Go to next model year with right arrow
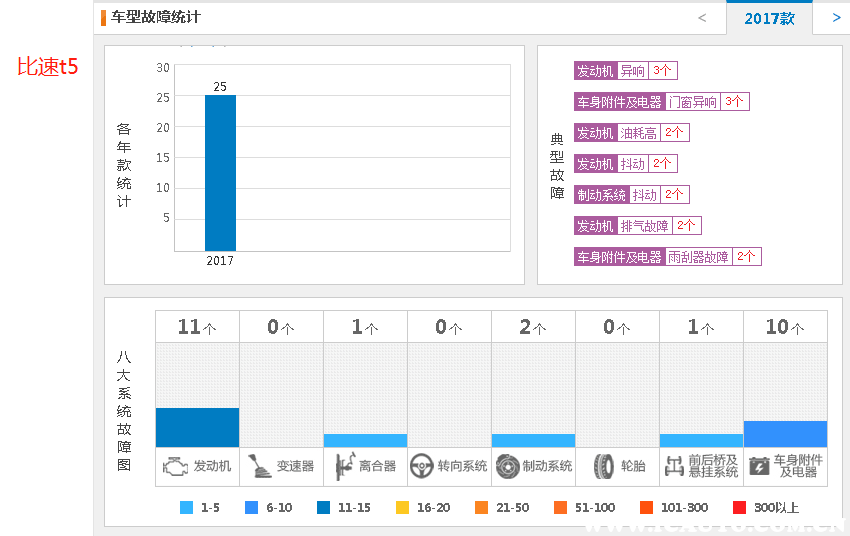This screenshot has width=850, height=536. [836, 18]
